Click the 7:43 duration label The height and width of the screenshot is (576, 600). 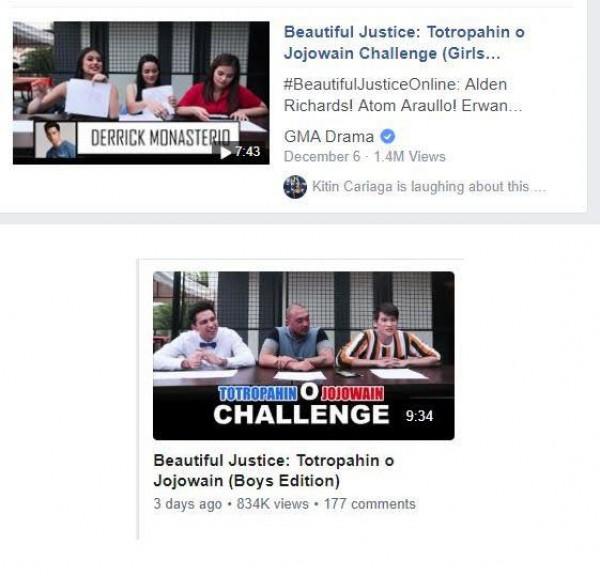(247, 152)
